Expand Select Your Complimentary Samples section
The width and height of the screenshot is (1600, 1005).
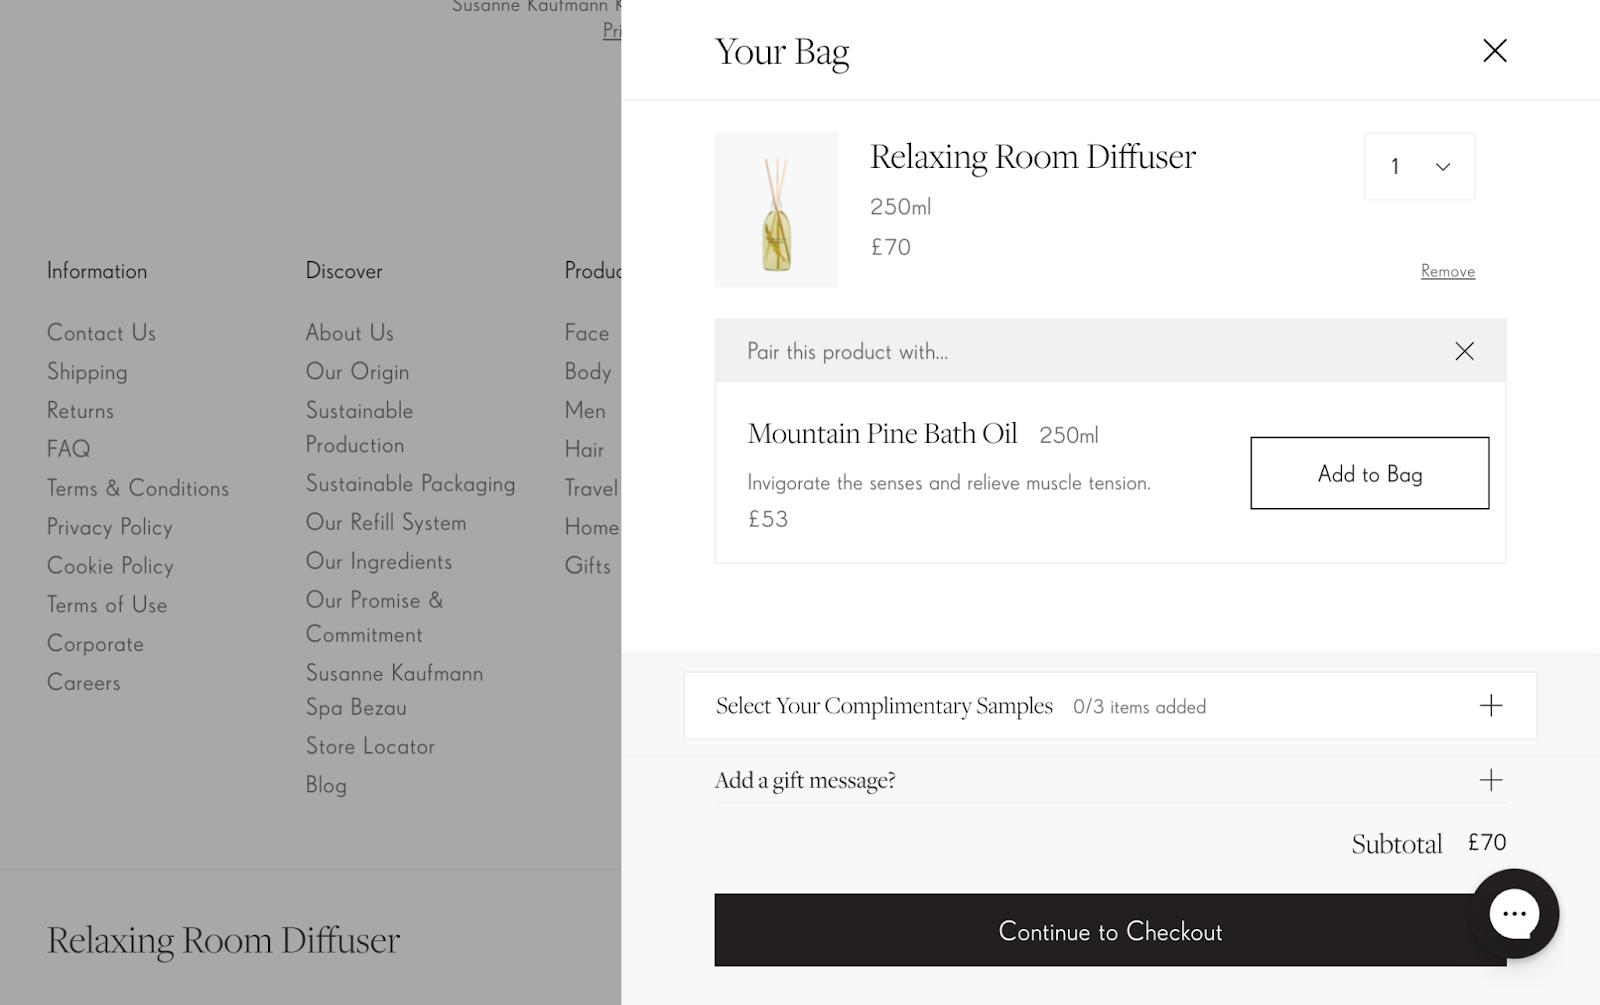click(1110, 706)
